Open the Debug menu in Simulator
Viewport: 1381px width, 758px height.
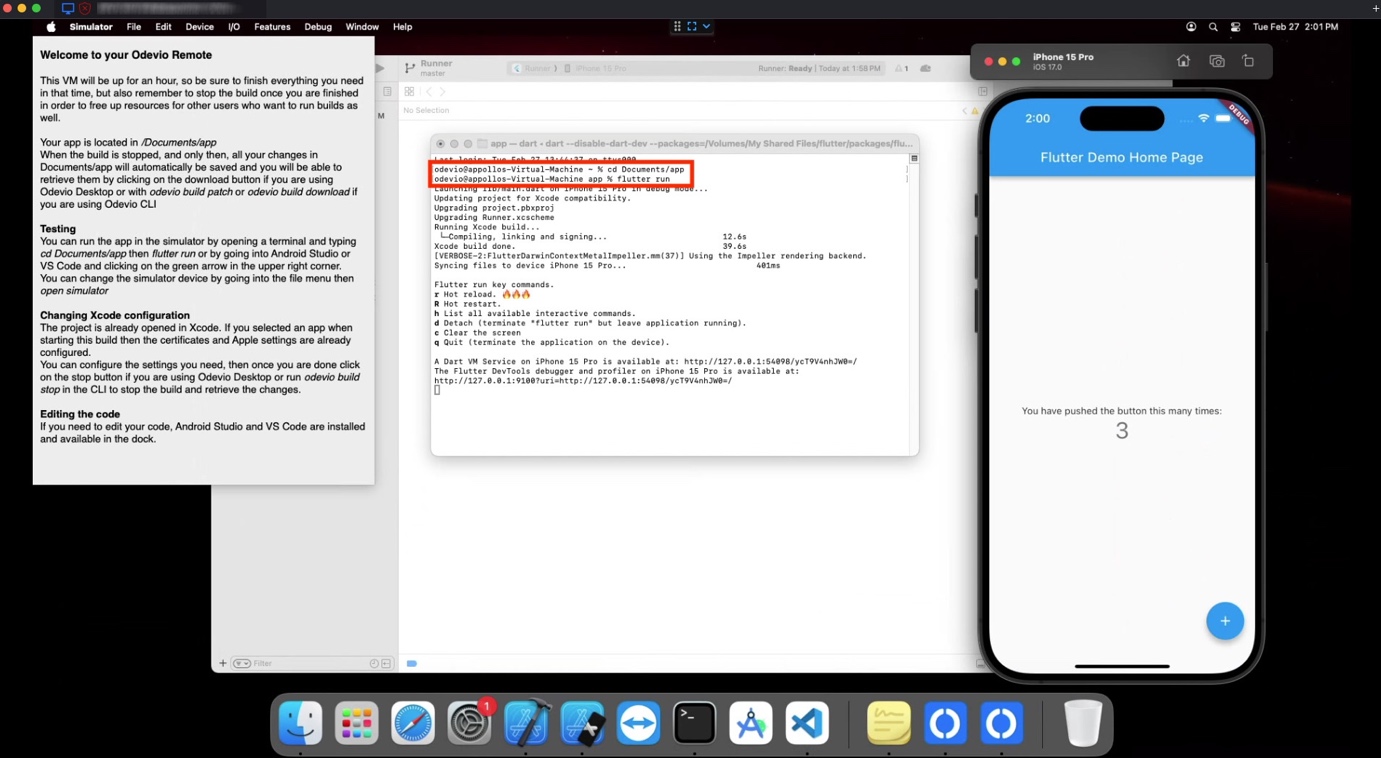[318, 27]
